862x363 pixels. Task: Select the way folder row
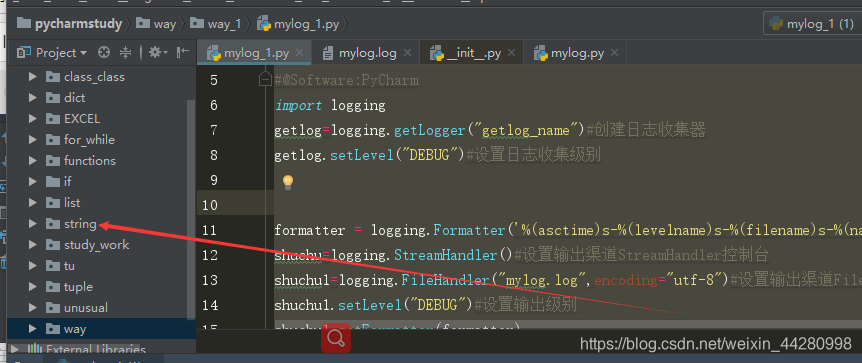point(101,329)
